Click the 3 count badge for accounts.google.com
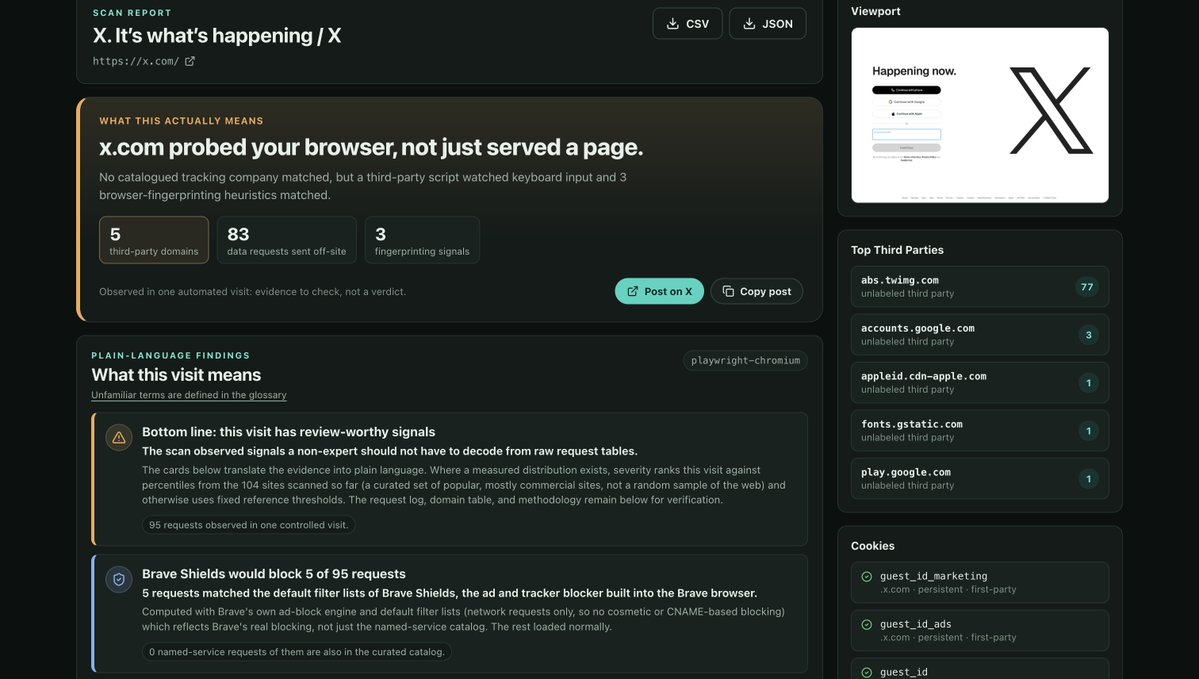Screen dimensions: 1199x679 pyautogui.click(x=1089, y=335)
